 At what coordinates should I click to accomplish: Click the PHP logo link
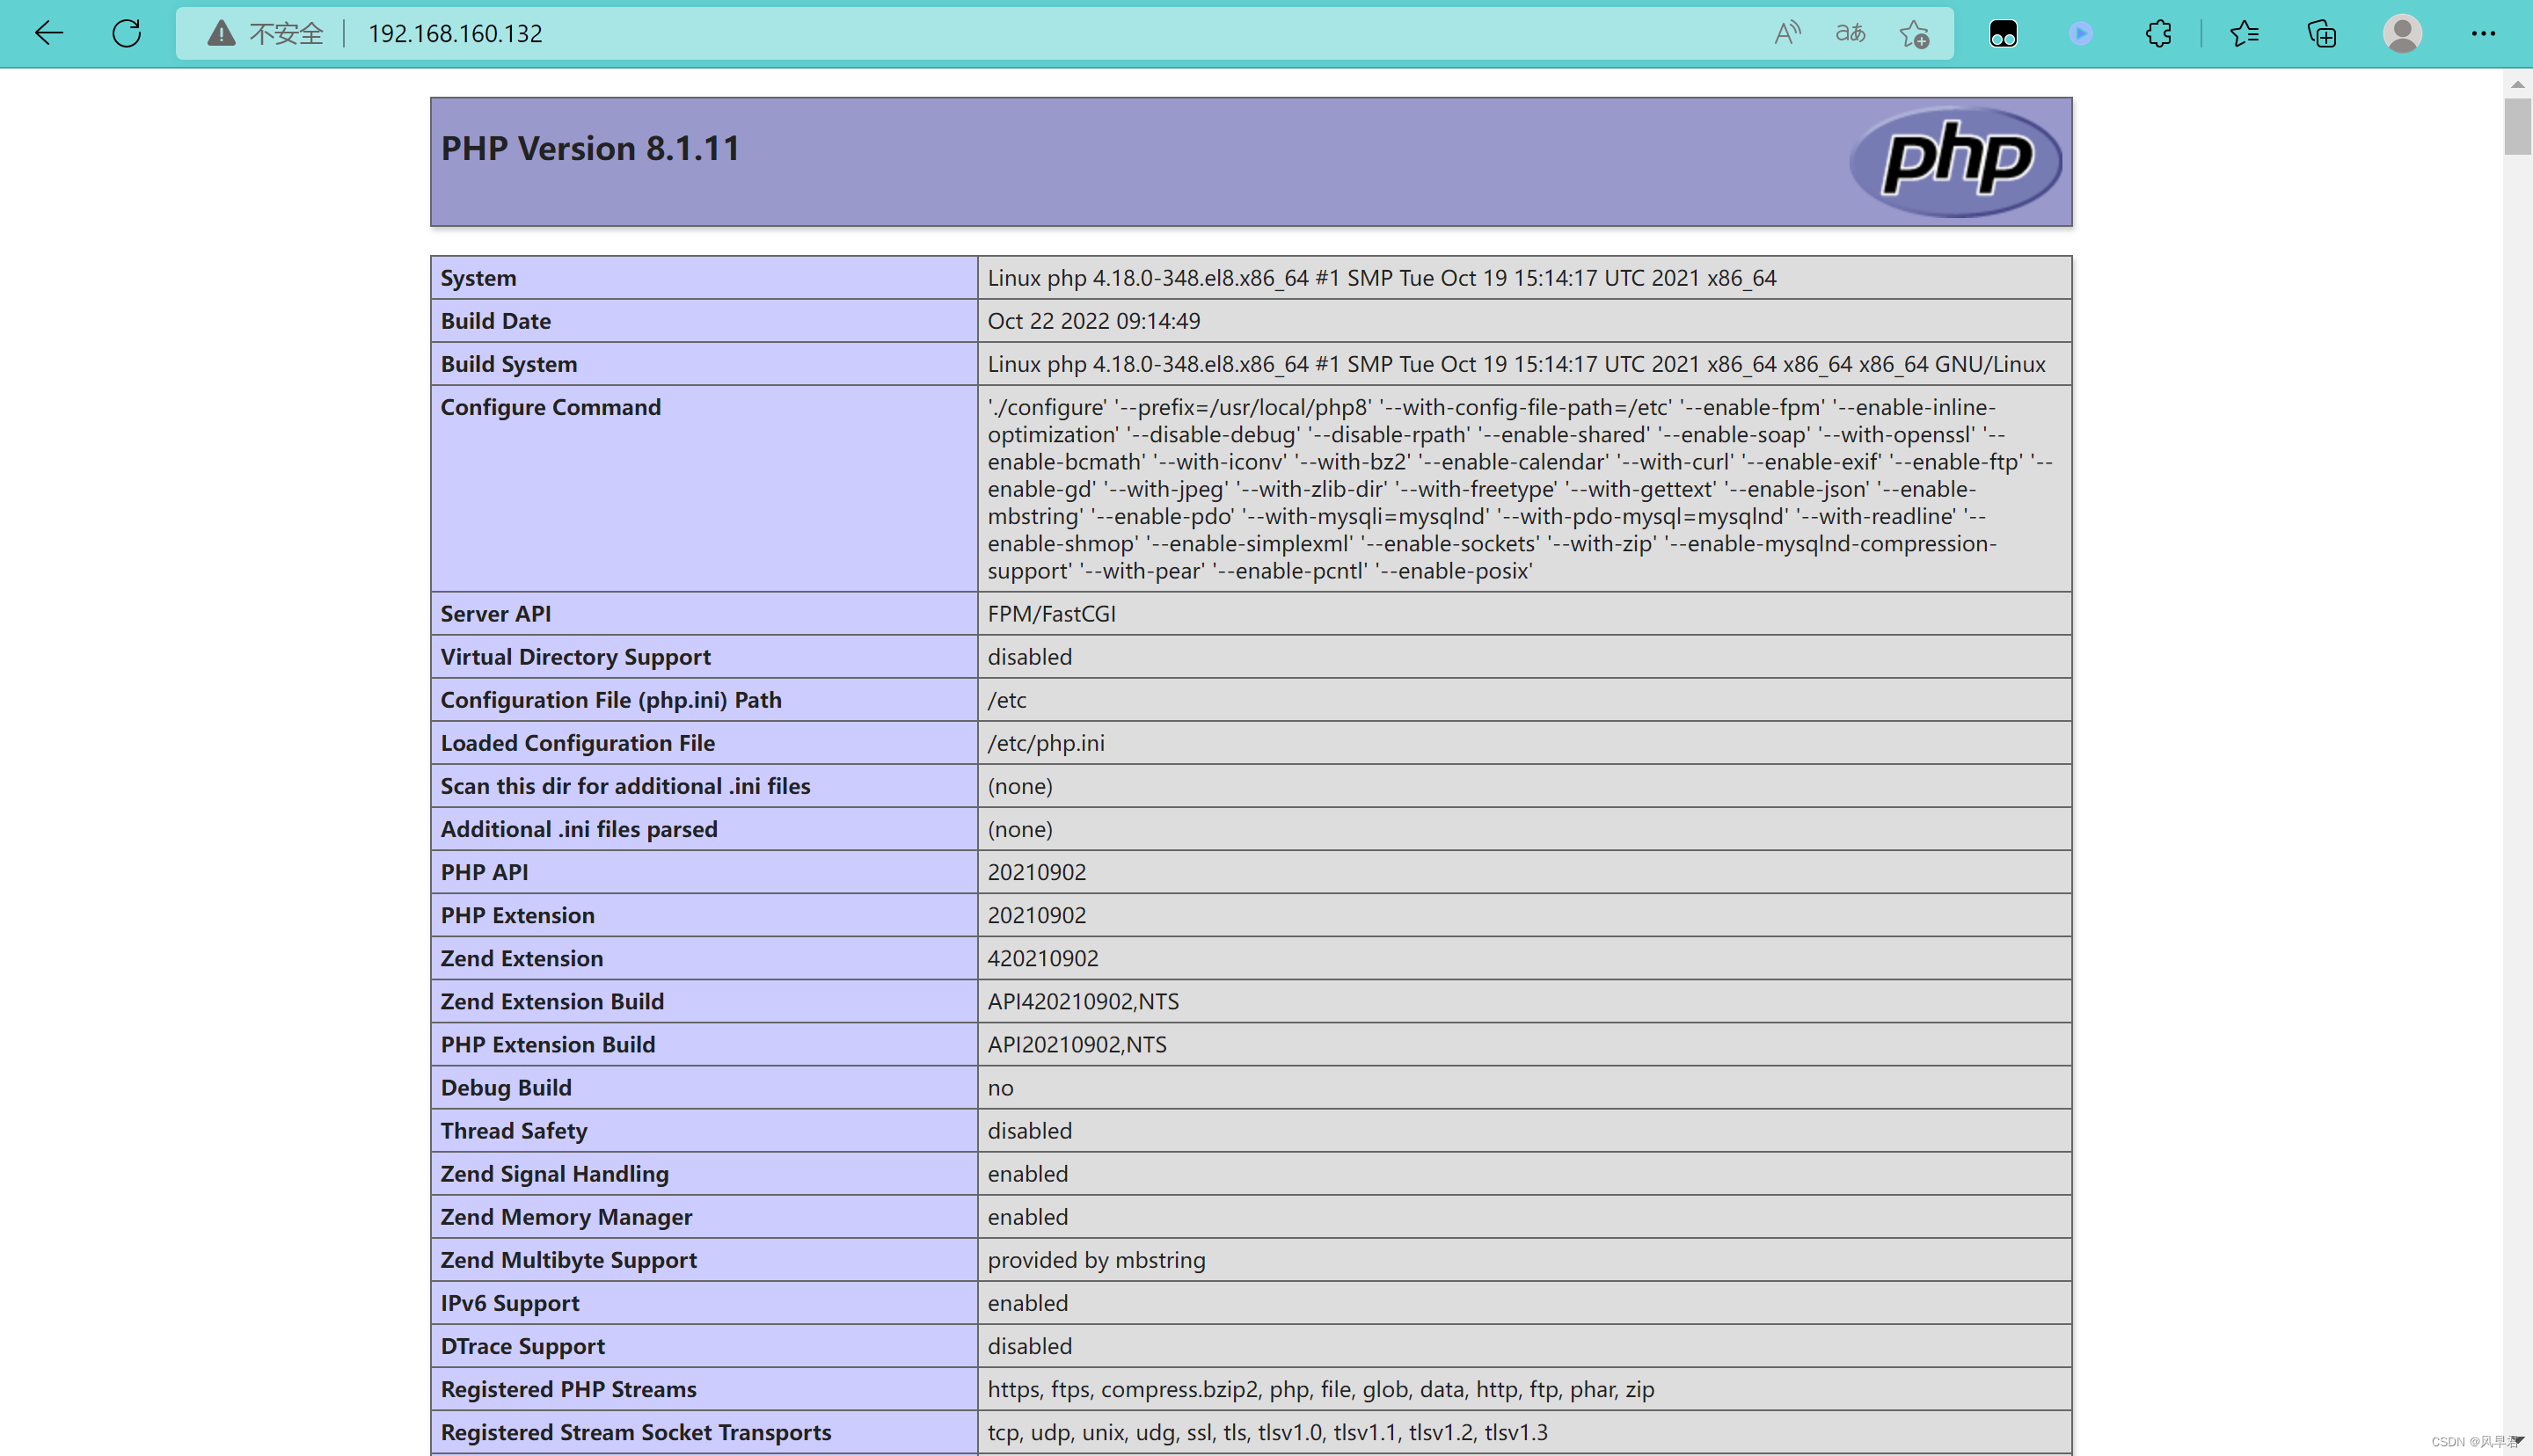1955,160
